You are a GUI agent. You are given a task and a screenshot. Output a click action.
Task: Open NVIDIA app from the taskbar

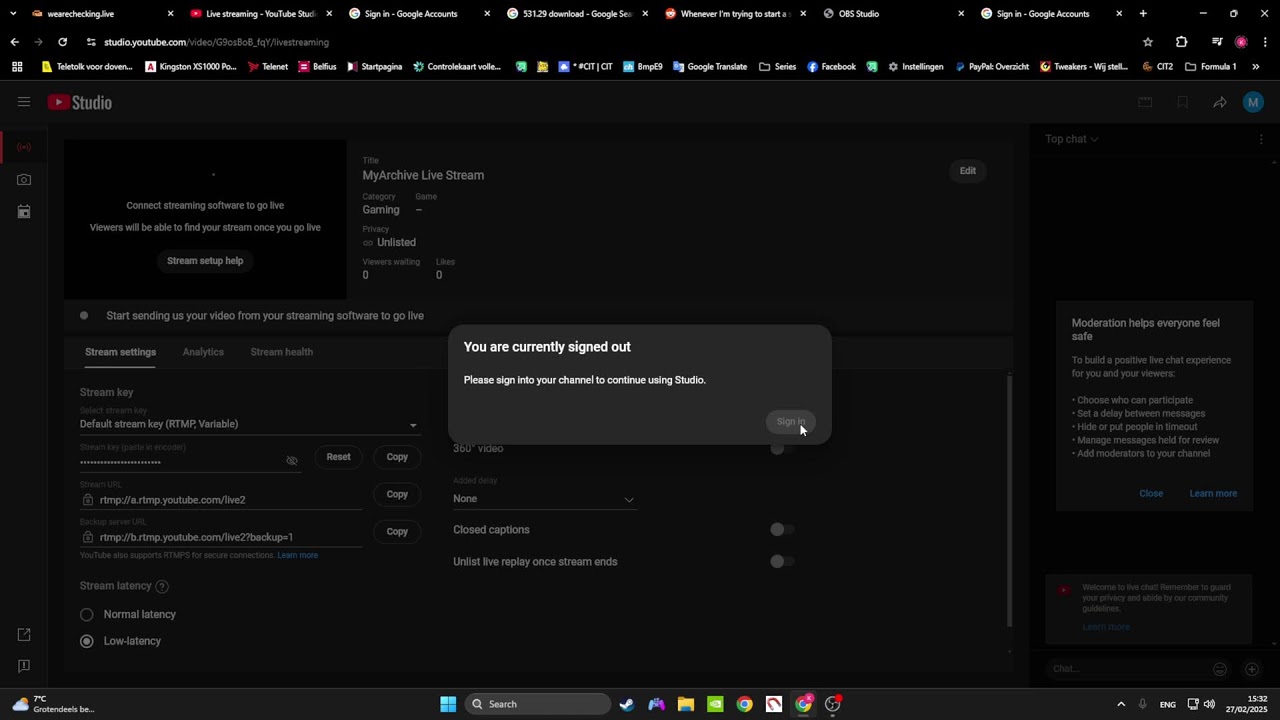point(715,704)
